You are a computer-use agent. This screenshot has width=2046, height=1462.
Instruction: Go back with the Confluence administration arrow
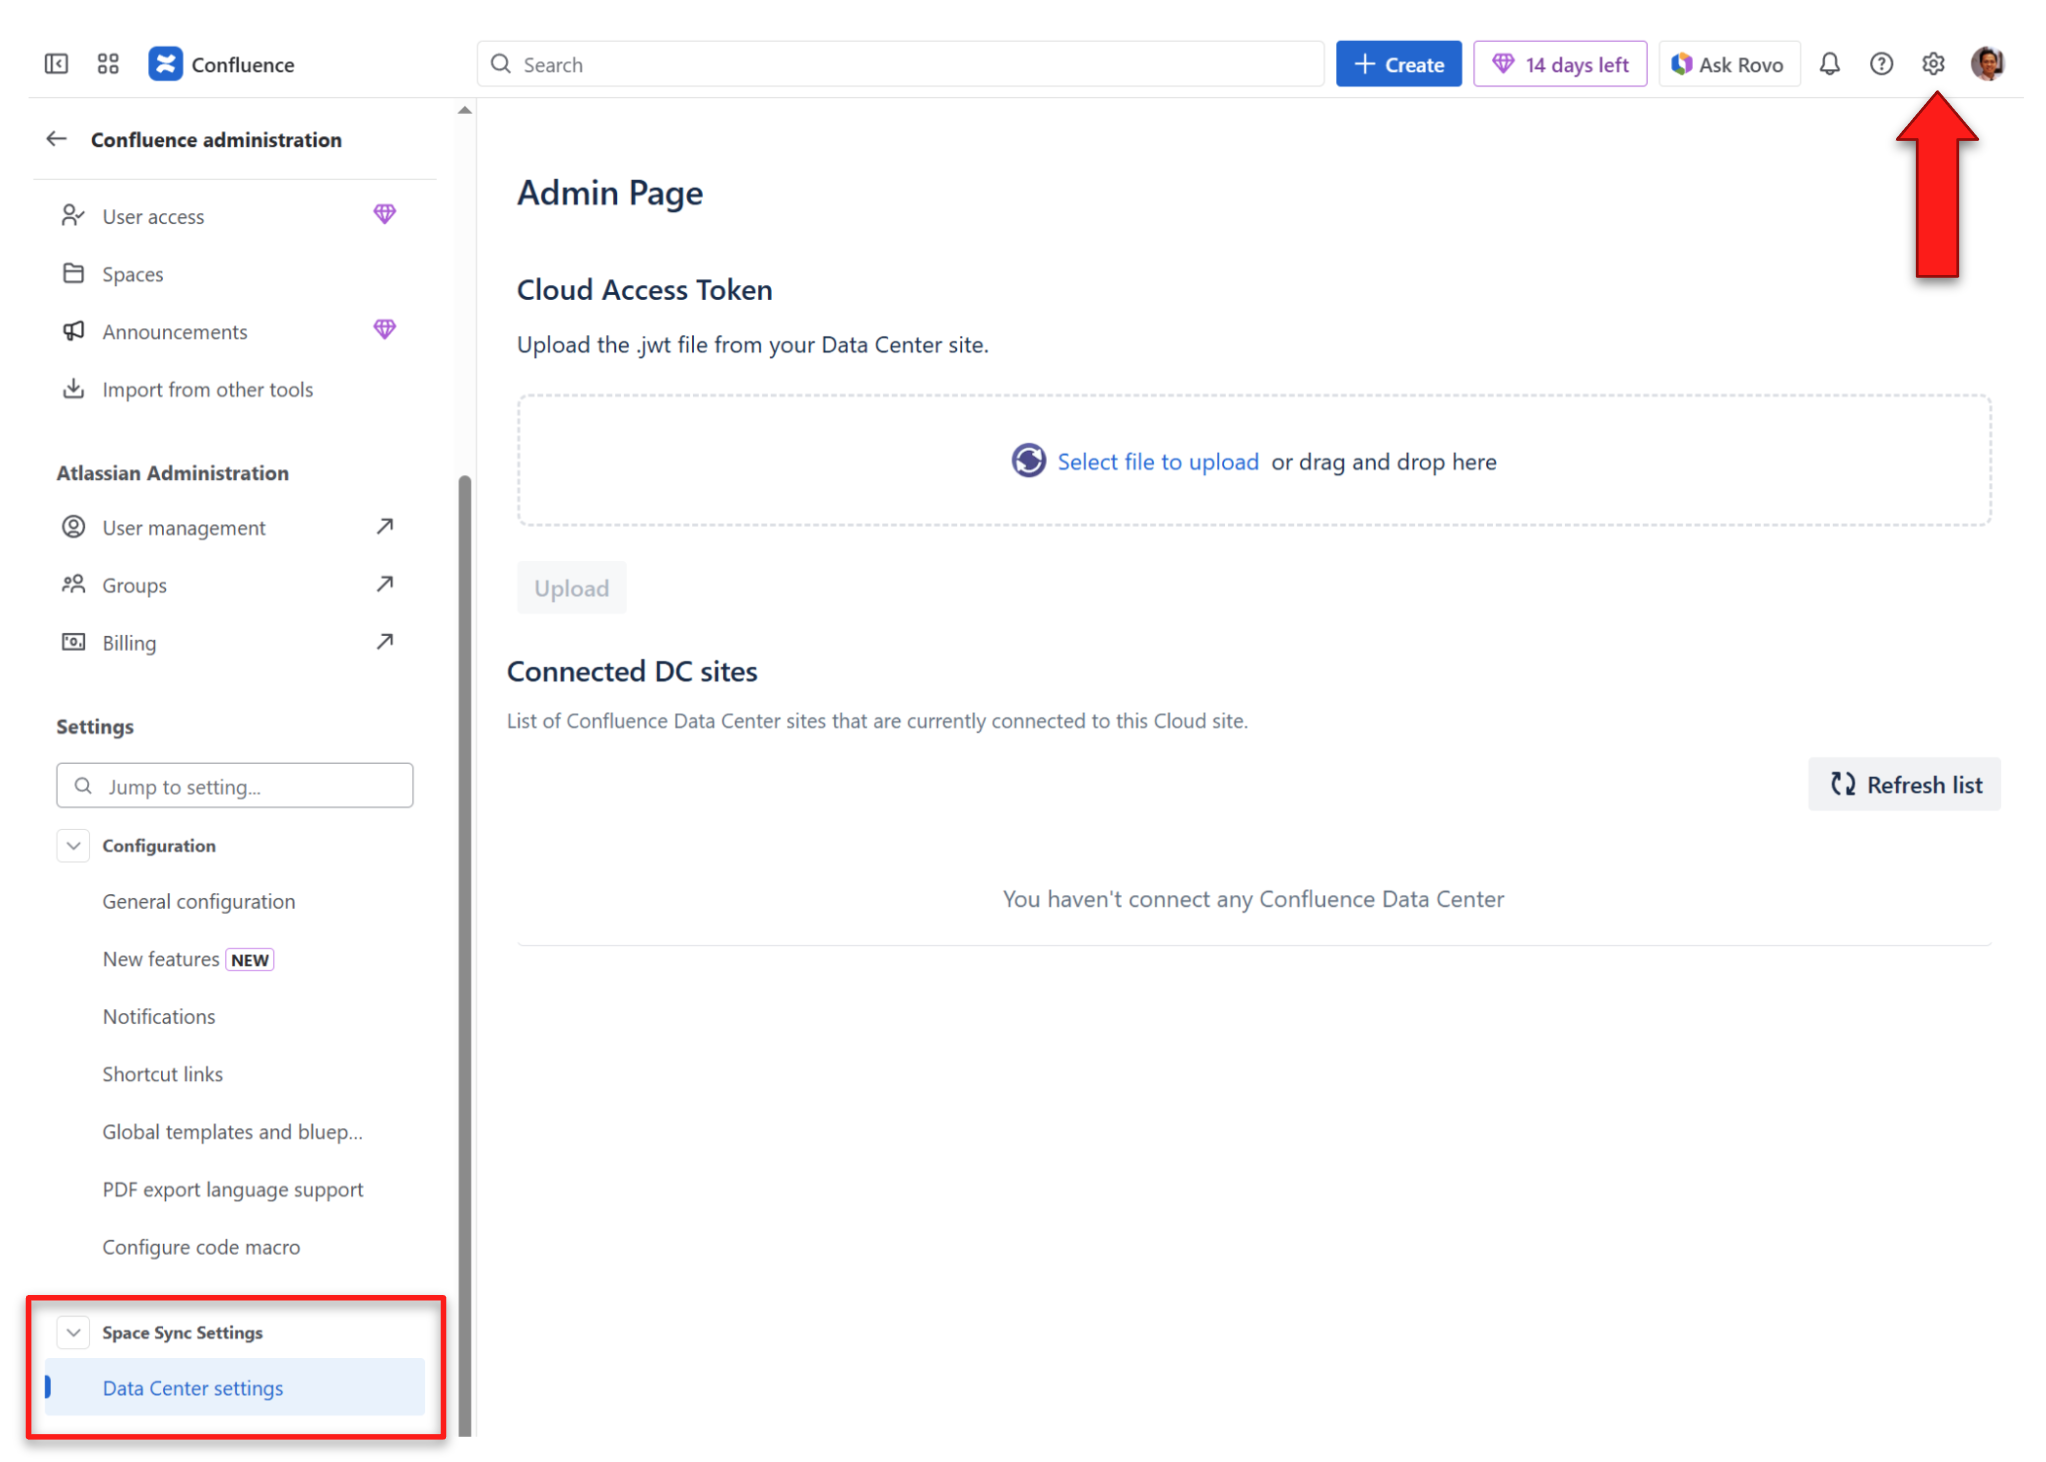[56, 139]
